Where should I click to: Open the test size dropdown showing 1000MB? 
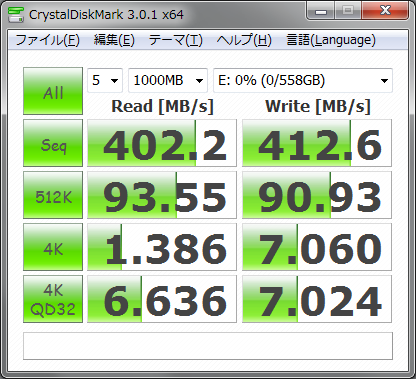click(x=168, y=80)
